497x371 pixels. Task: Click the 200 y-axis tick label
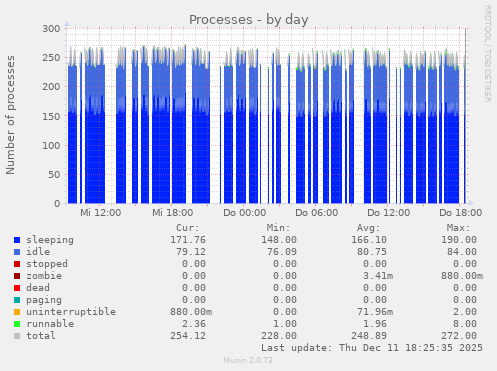51,87
